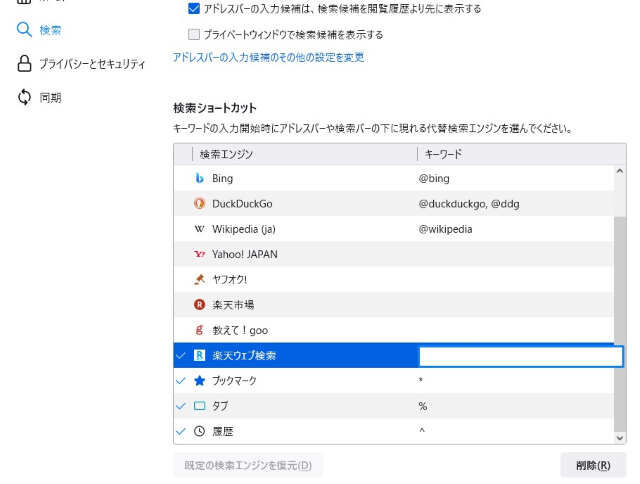Image resolution: width=640 pixels, height=484 pixels.
Task: Toggle the checkmark for ブックマーク
Action: click(x=180, y=381)
